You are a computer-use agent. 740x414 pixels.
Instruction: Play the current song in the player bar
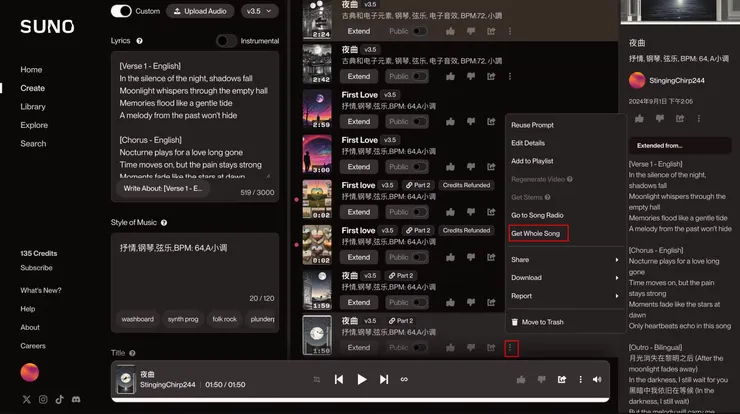(x=362, y=380)
